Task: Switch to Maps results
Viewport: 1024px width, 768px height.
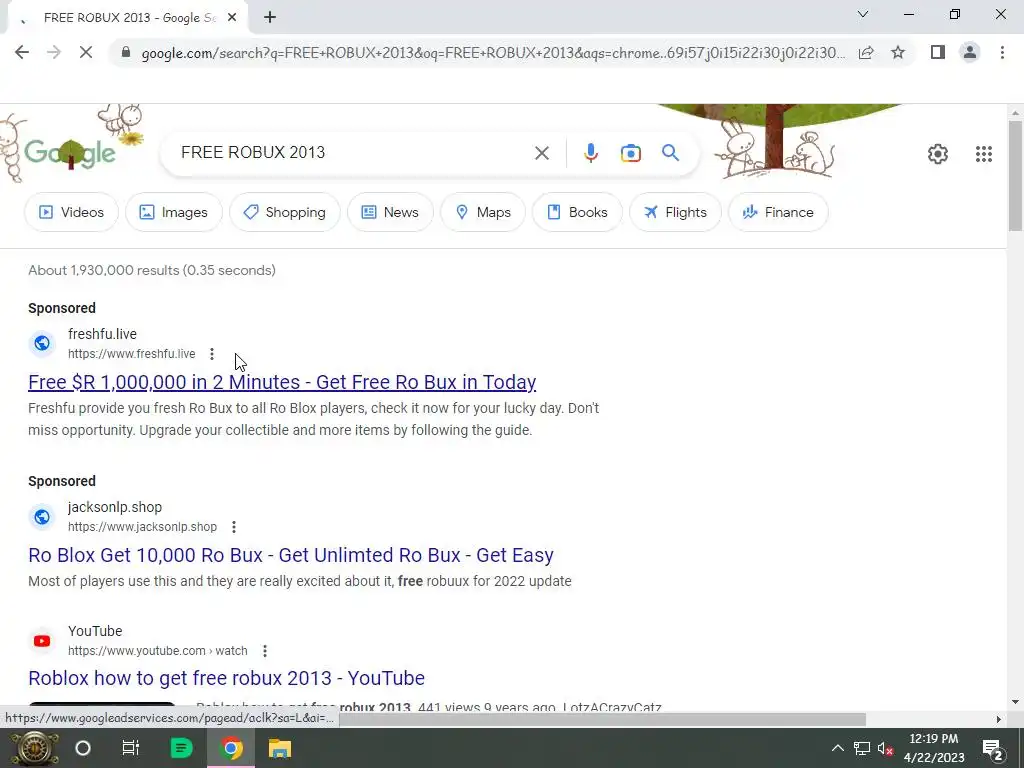Action: click(x=483, y=212)
